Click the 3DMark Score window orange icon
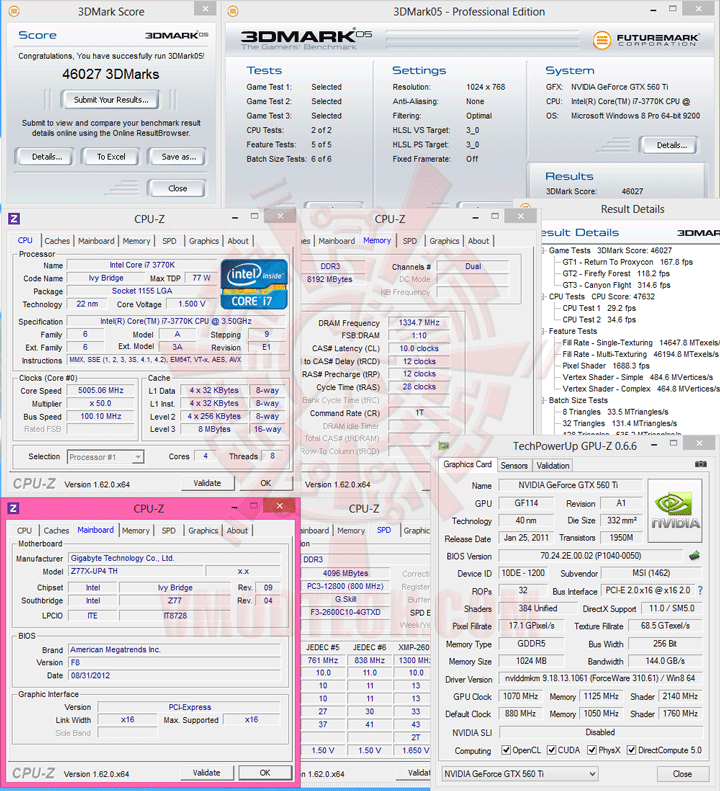This screenshot has height=791, width=720. pos(14,11)
